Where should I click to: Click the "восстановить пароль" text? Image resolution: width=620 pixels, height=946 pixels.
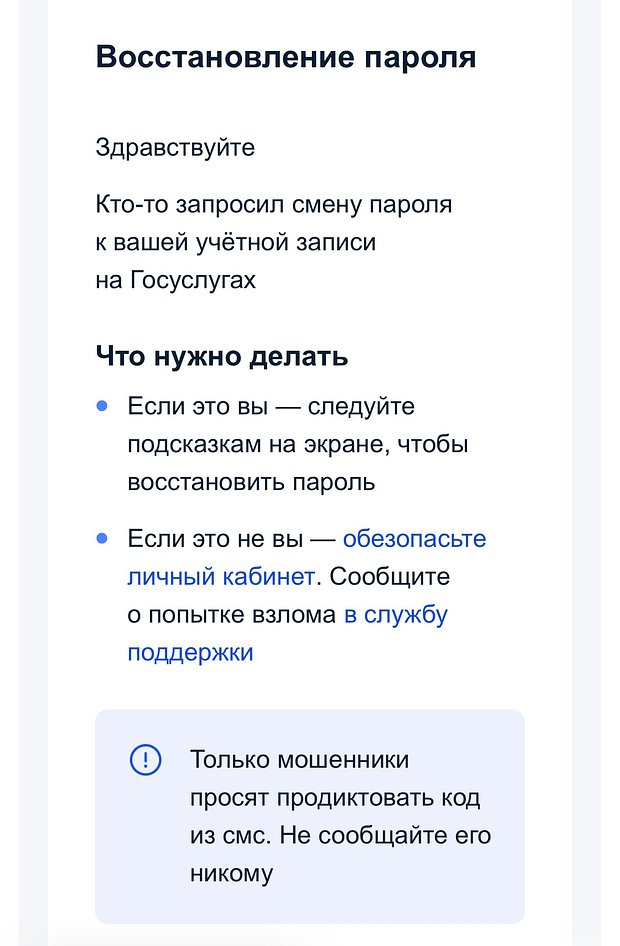click(251, 482)
